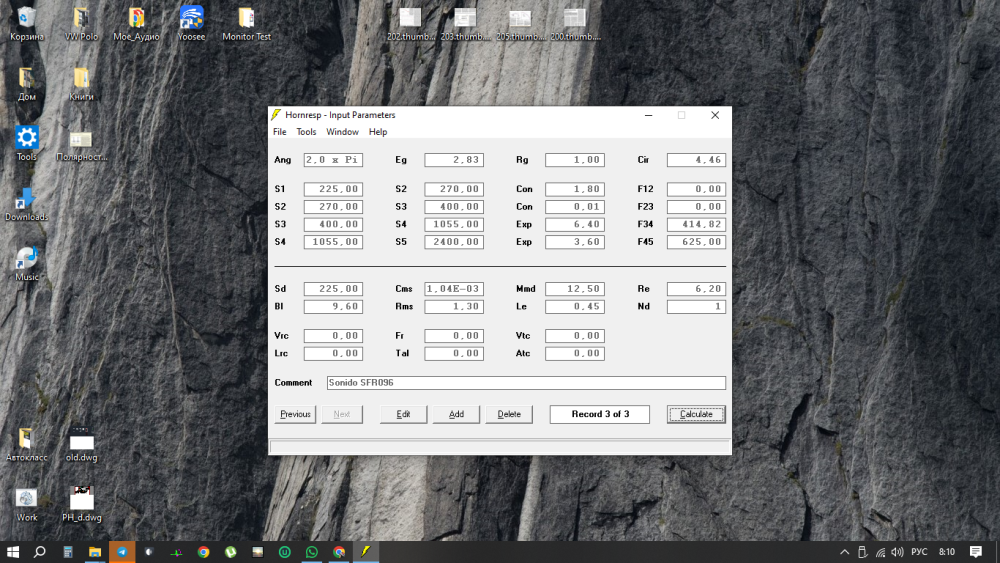Image resolution: width=1000 pixels, height=563 pixels.
Task: Click the Nd field with value 1
Action: click(696, 307)
